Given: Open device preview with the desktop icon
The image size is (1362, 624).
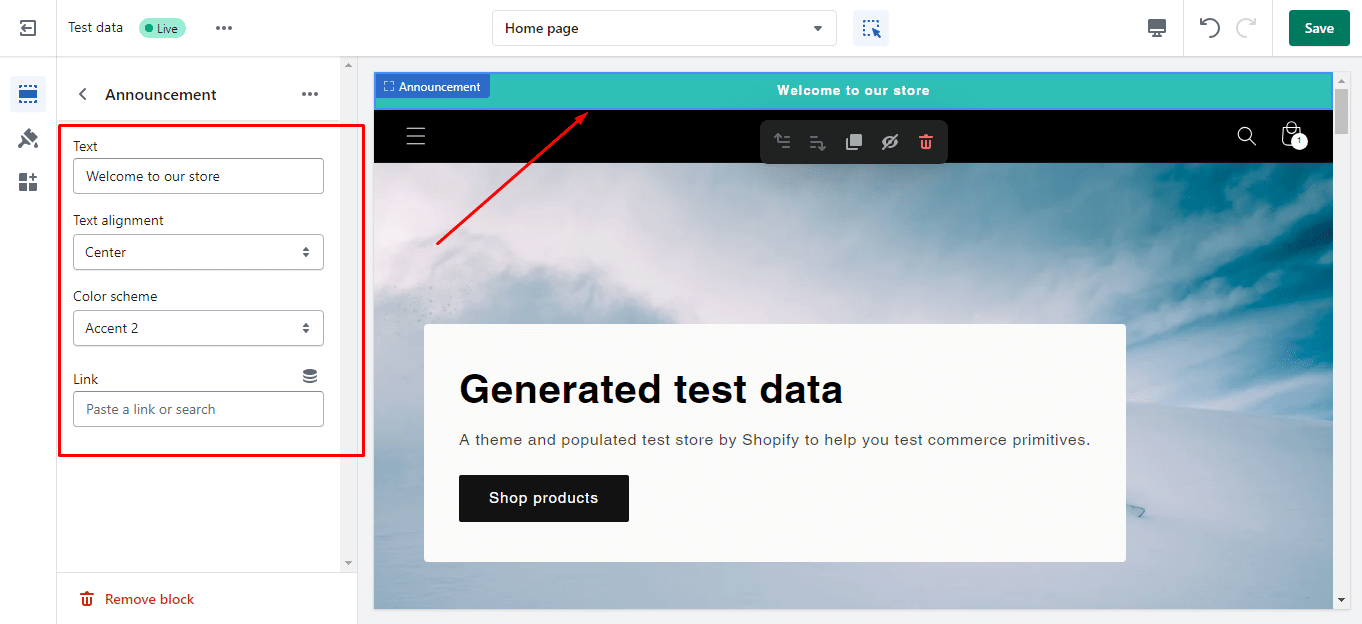Looking at the screenshot, I should click(x=1156, y=27).
